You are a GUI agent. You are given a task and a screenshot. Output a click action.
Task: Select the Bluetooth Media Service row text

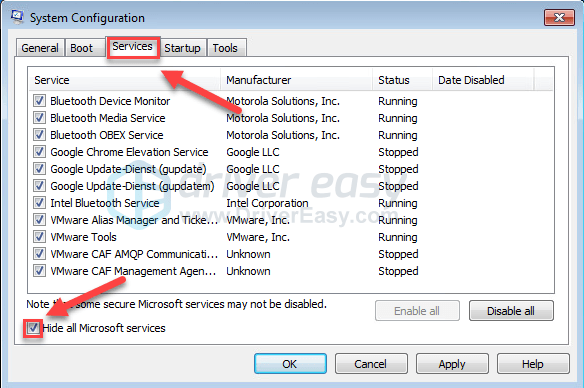(108, 118)
